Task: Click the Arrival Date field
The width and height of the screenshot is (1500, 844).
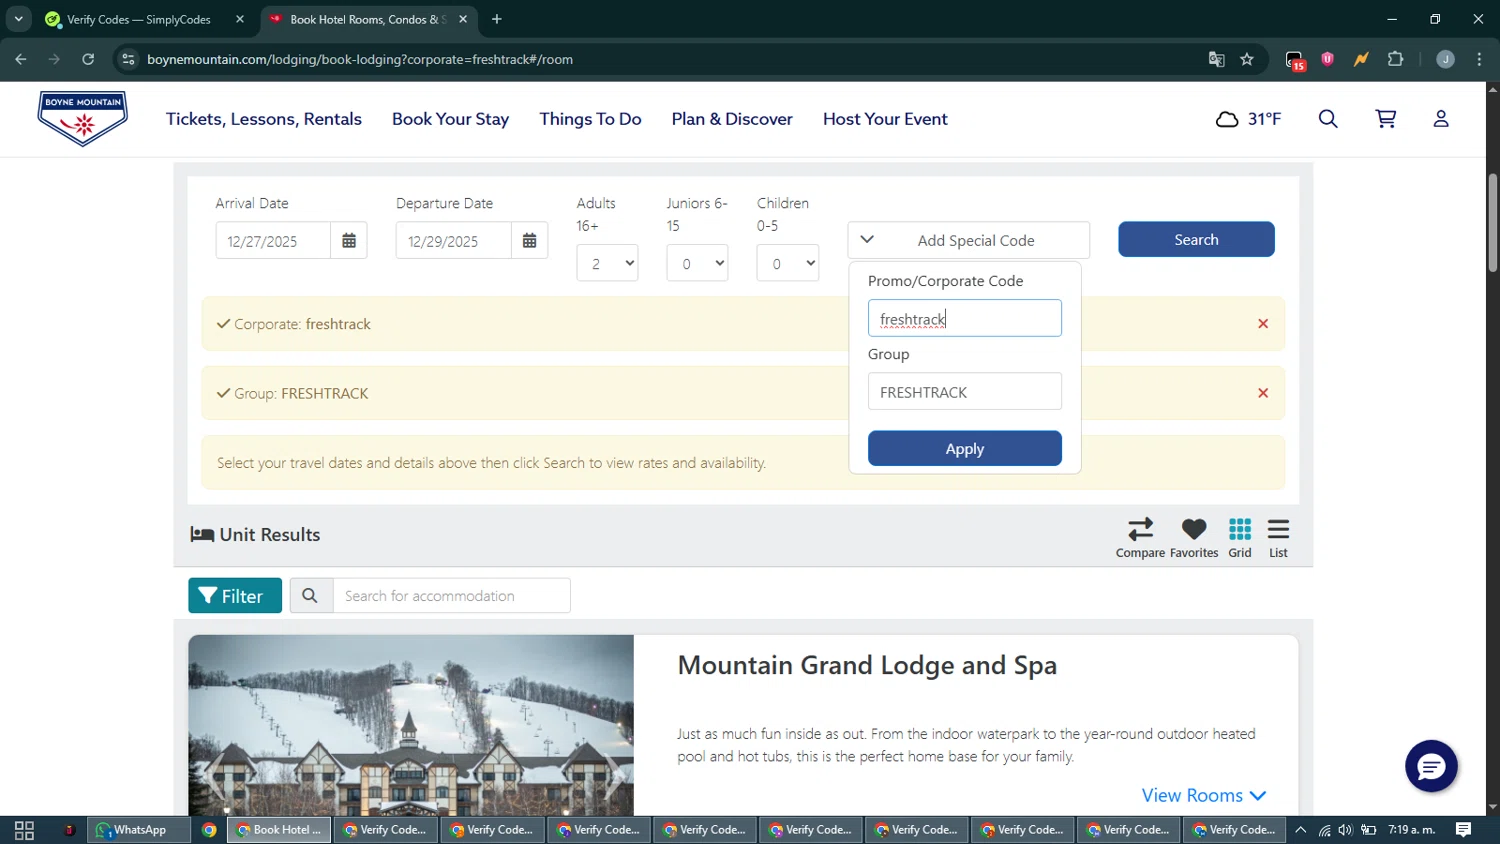Action: click(x=273, y=241)
